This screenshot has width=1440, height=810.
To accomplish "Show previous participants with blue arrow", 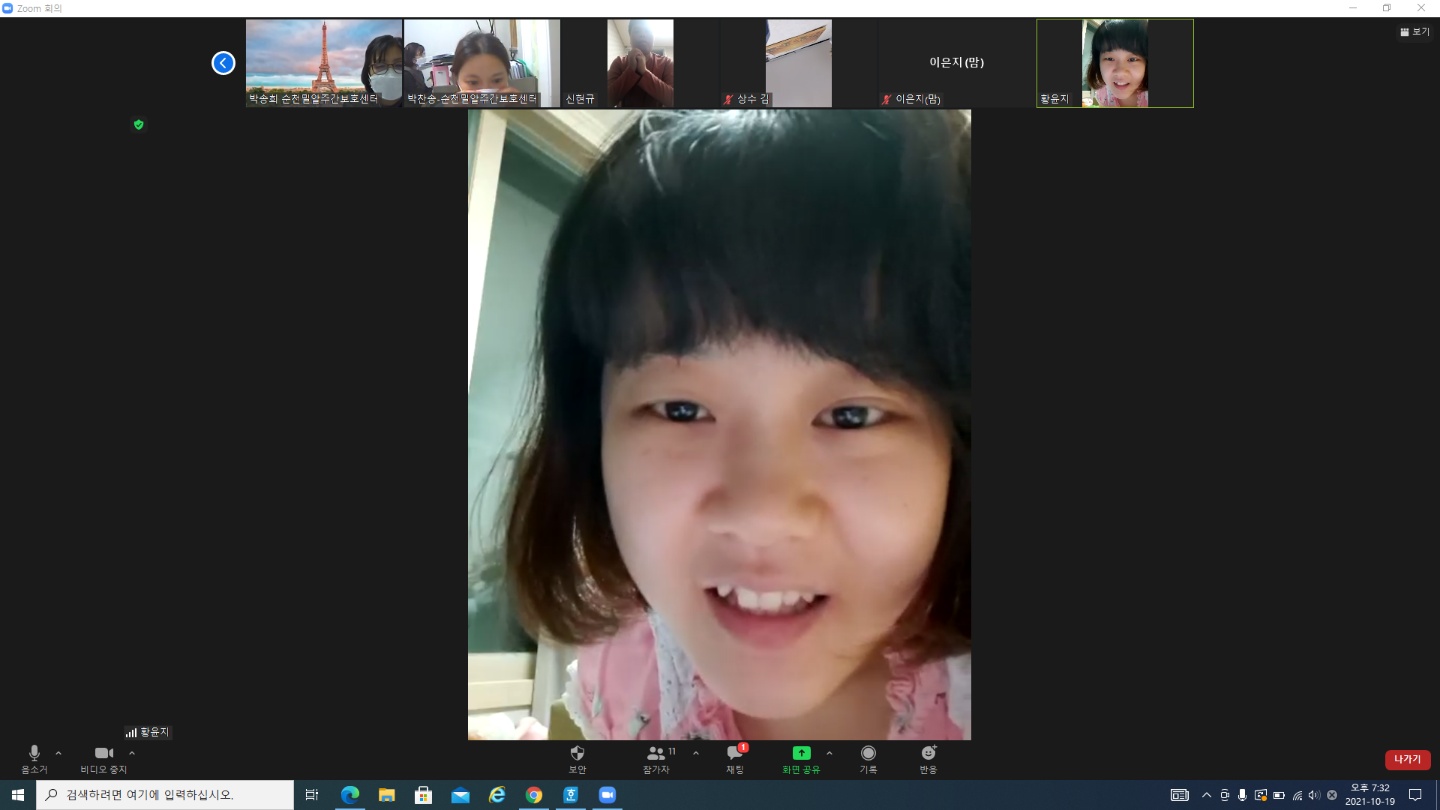I will (223, 63).
